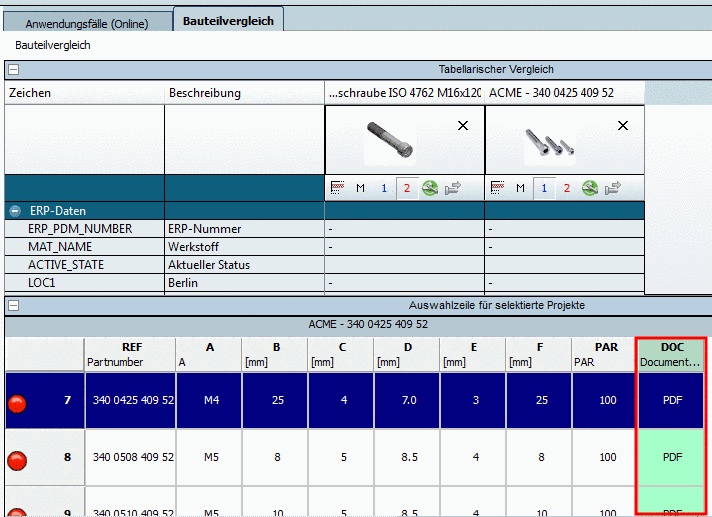Open the PDF document in row 8

click(672, 457)
